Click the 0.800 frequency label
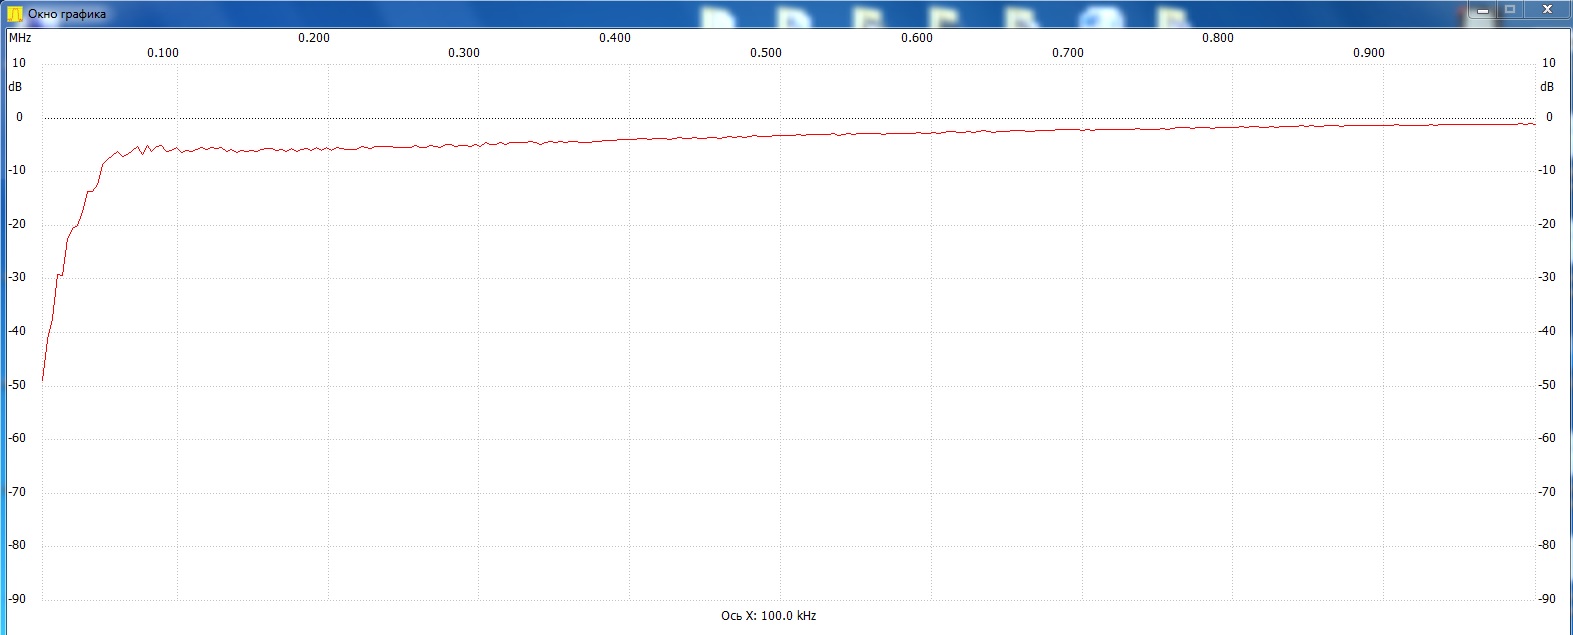Viewport: 1573px width, 635px height. click(x=1218, y=38)
